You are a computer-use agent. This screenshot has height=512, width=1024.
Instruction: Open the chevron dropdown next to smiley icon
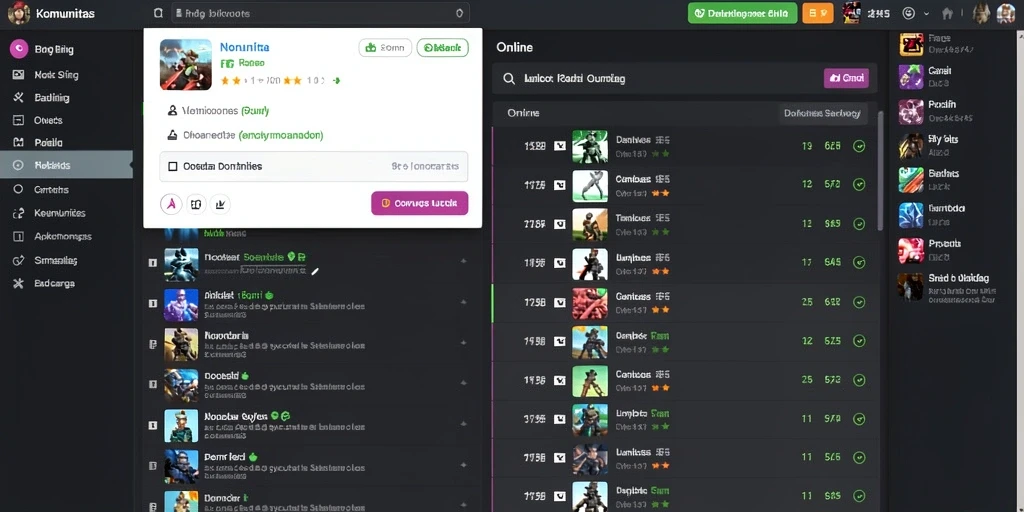926,13
